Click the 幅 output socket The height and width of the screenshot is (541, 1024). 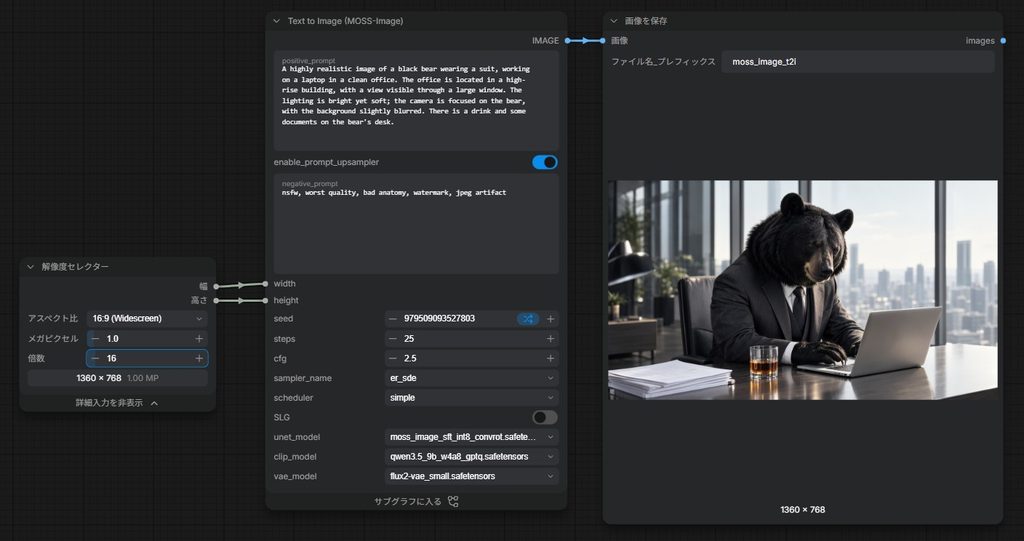[216, 286]
